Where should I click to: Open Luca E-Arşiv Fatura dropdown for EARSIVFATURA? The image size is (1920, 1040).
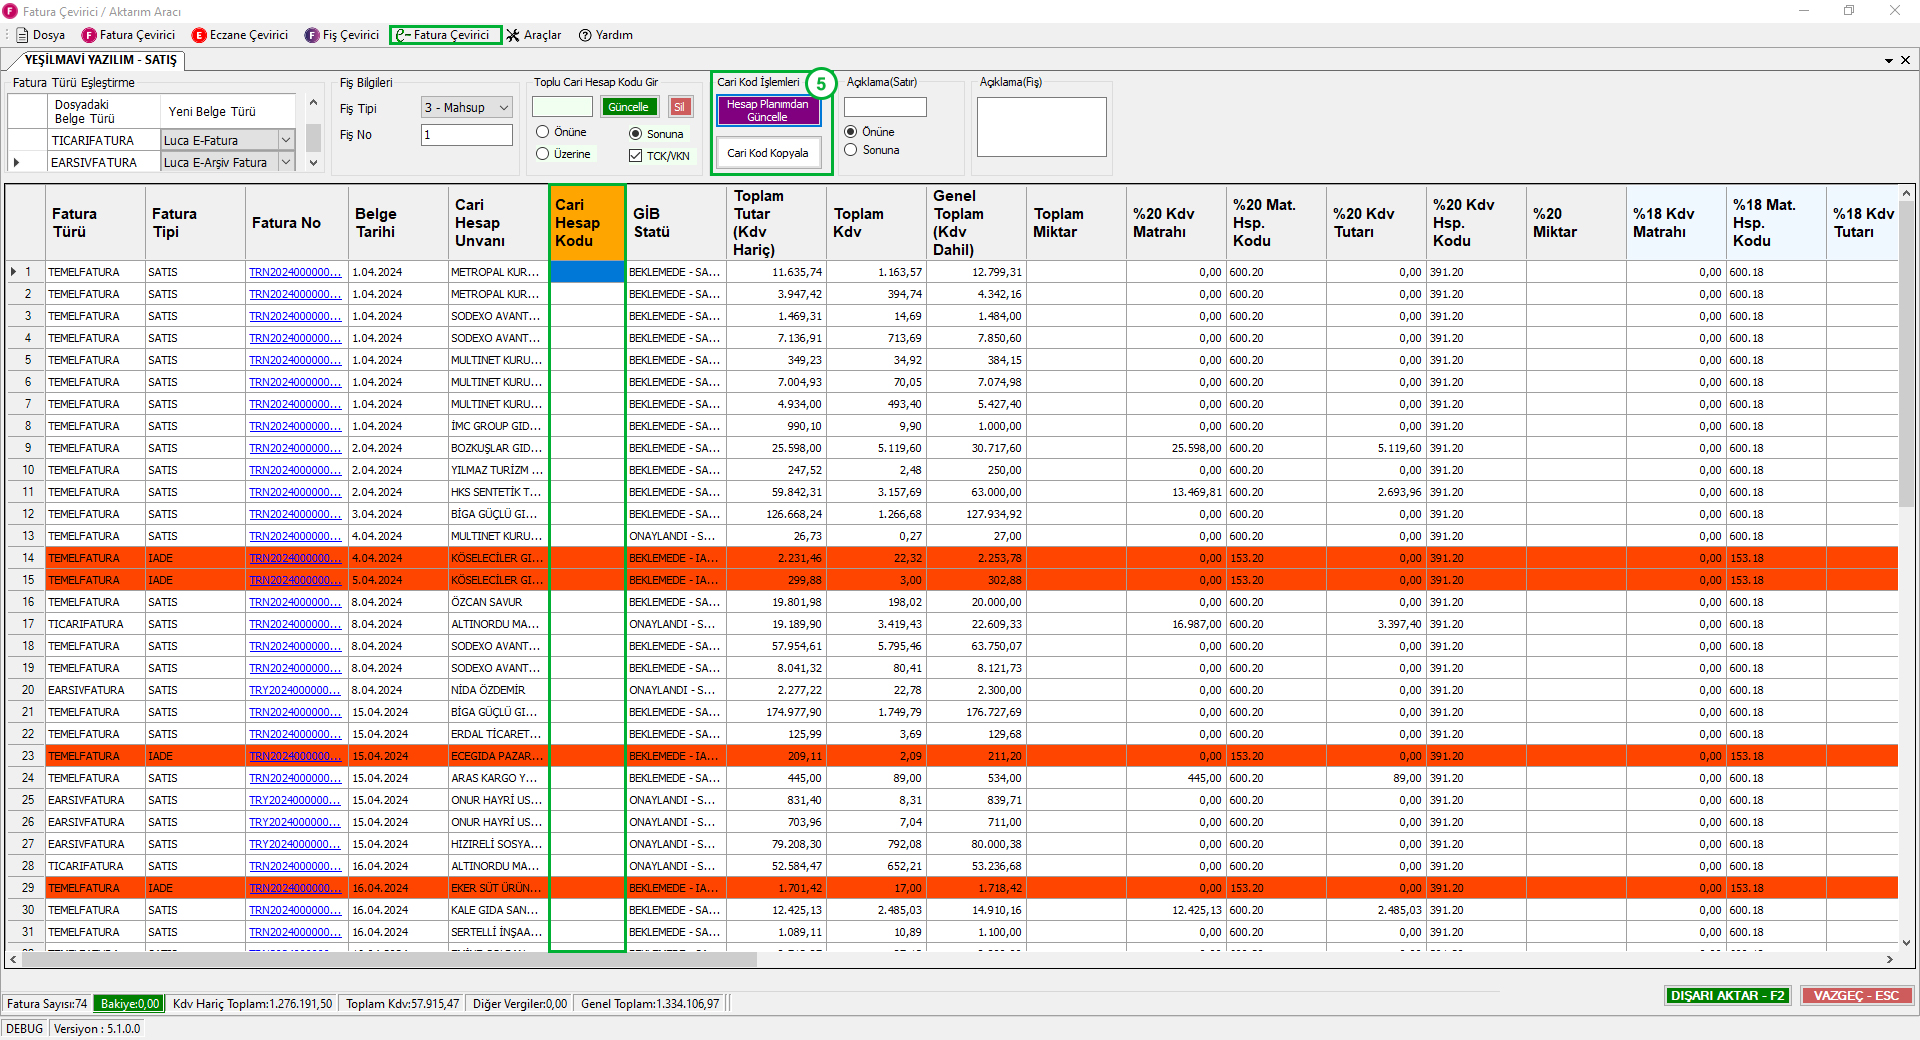(x=286, y=163)
